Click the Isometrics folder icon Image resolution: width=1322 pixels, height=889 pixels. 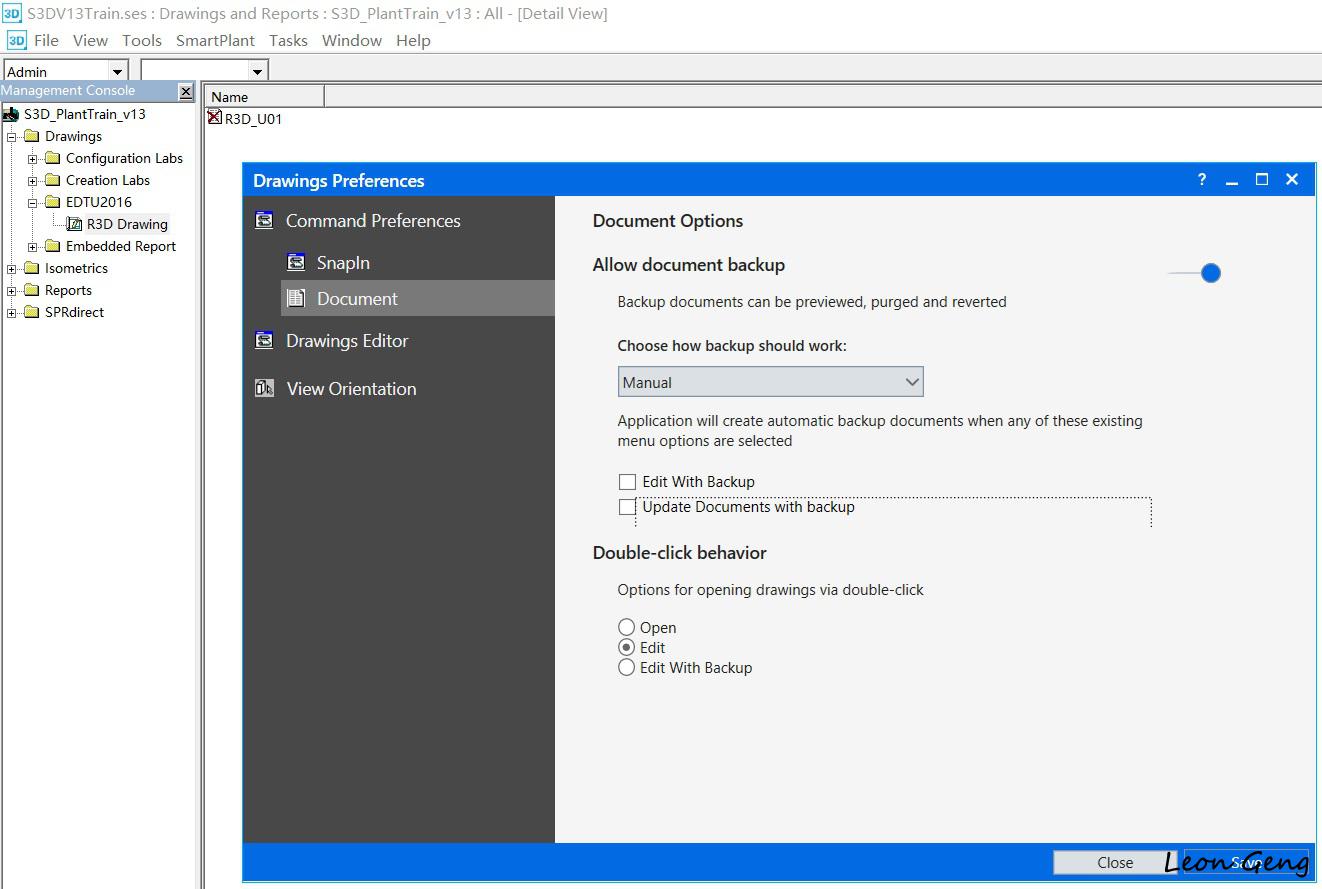coord(31,268)
